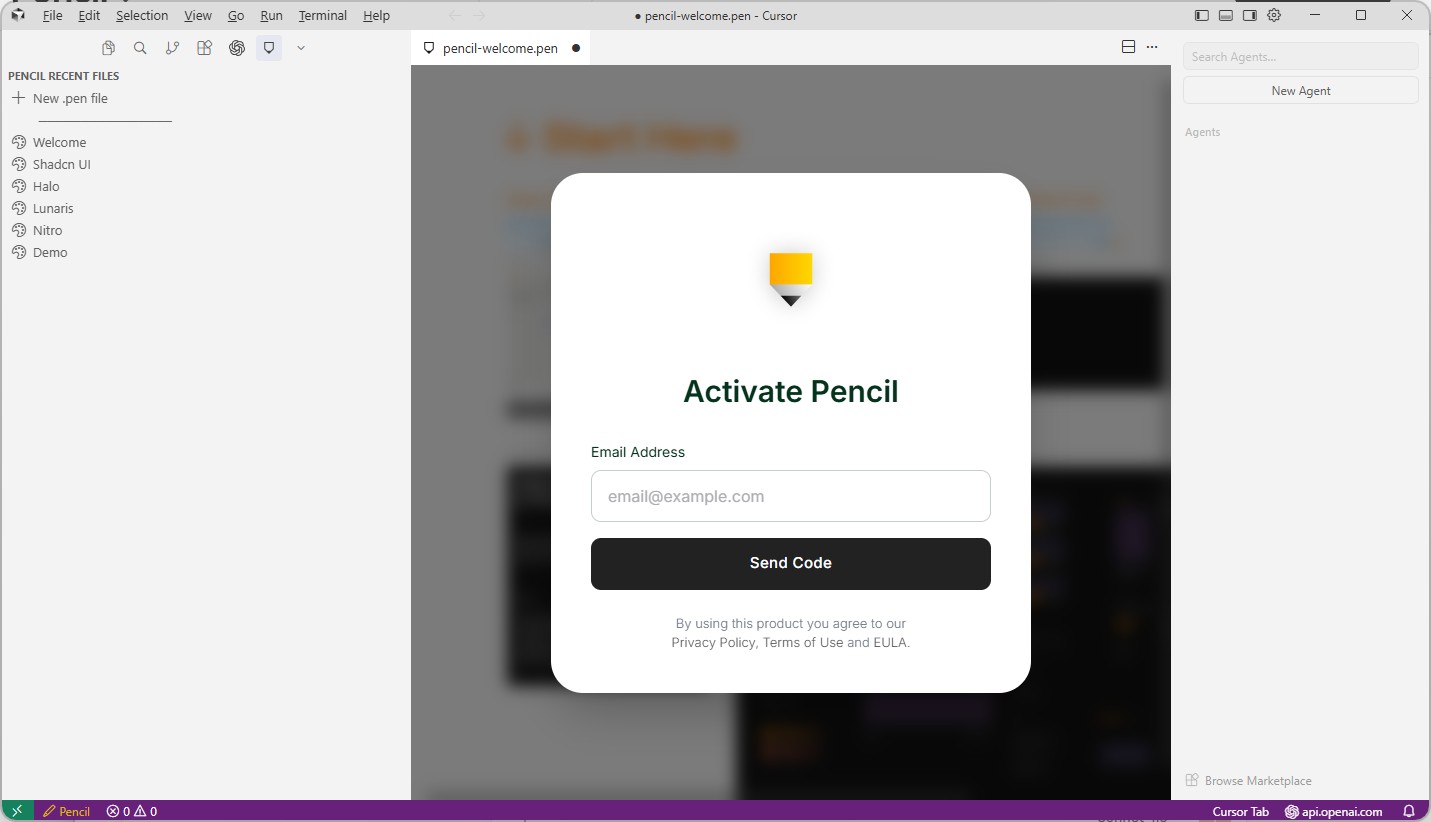The image size is (1431, 822).
Task: Open the OpenAI ChatGPT sidebar icon
Action: tap(237, 48)
